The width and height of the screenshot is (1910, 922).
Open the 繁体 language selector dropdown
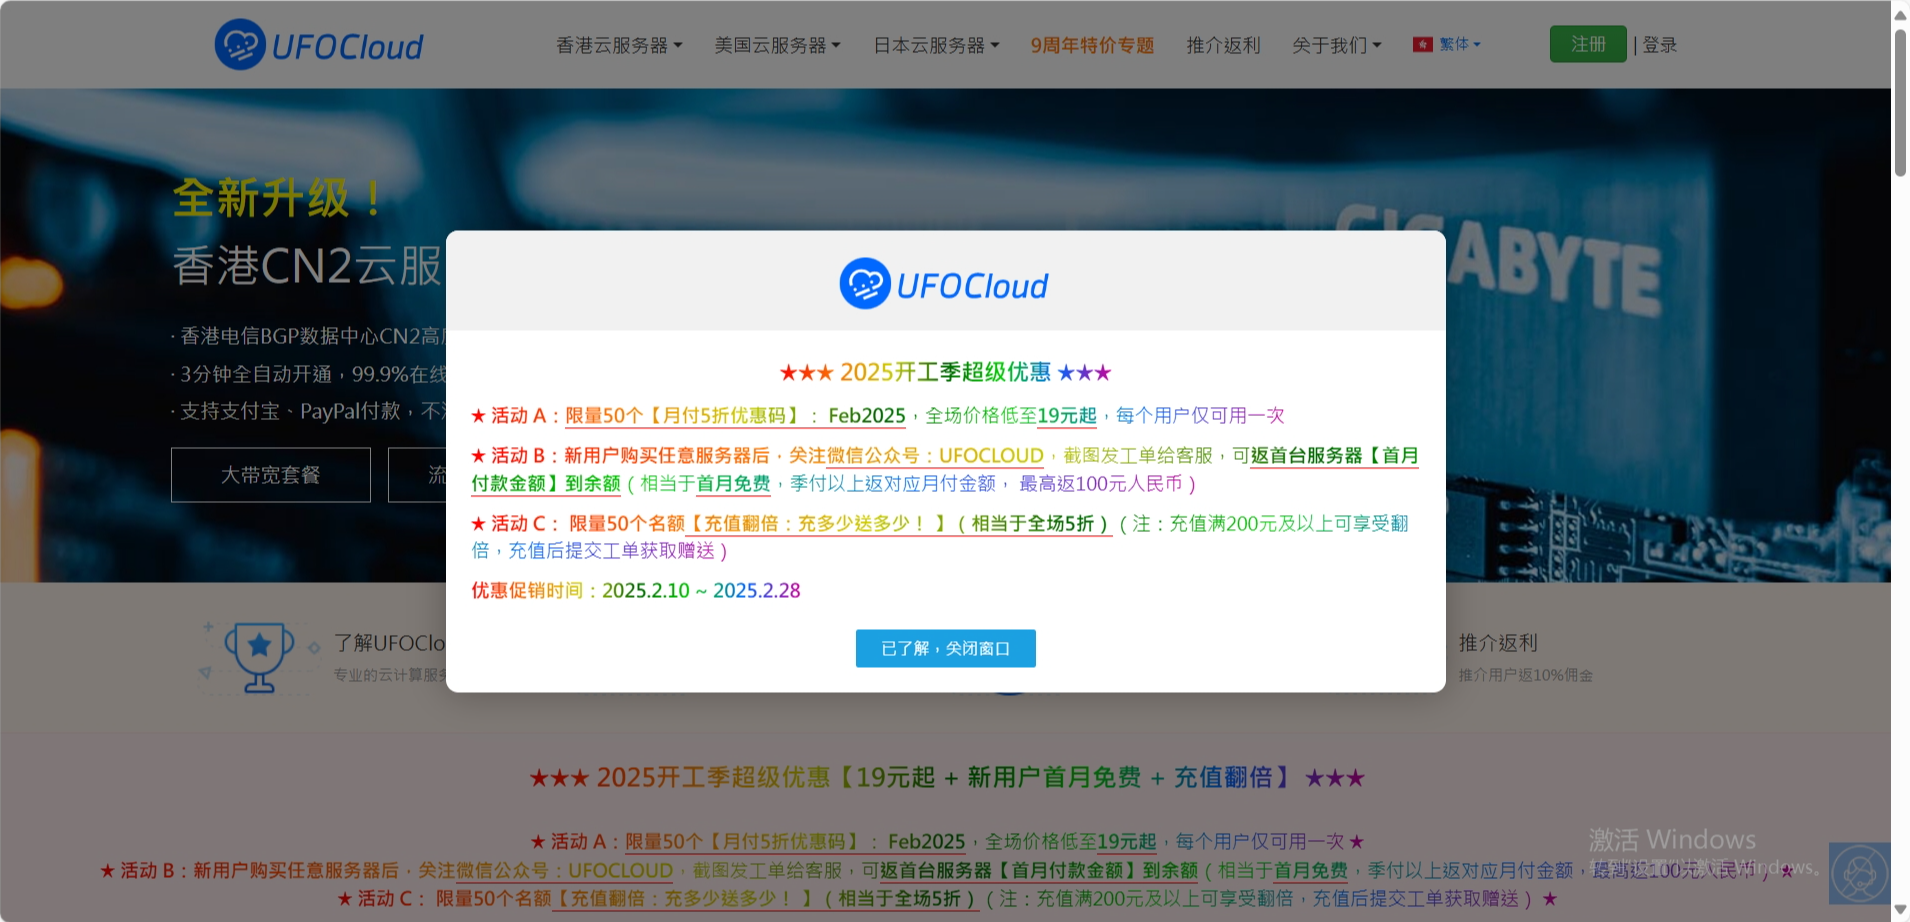pos(1454,43)
